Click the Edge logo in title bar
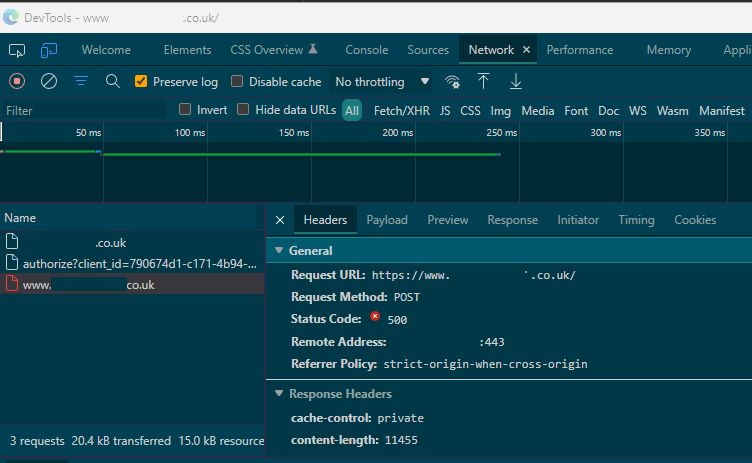This screenshot has width=752, height=463. (11, 18)
